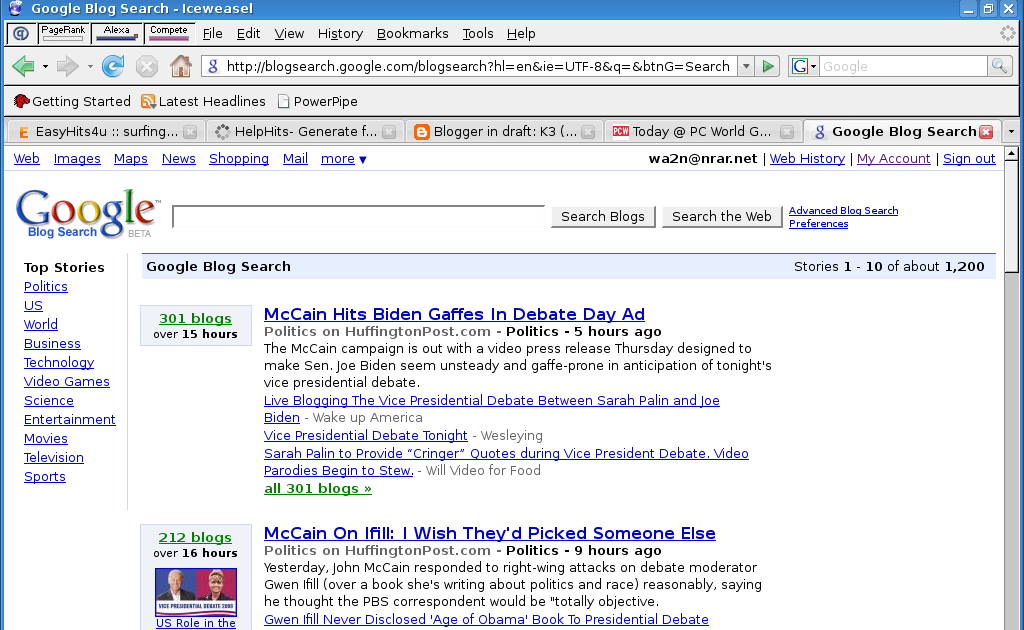This screenshot has width=1024, height=630.
Task: Open the vice presidential debate thumbnail
Action: tap(196, 591)
